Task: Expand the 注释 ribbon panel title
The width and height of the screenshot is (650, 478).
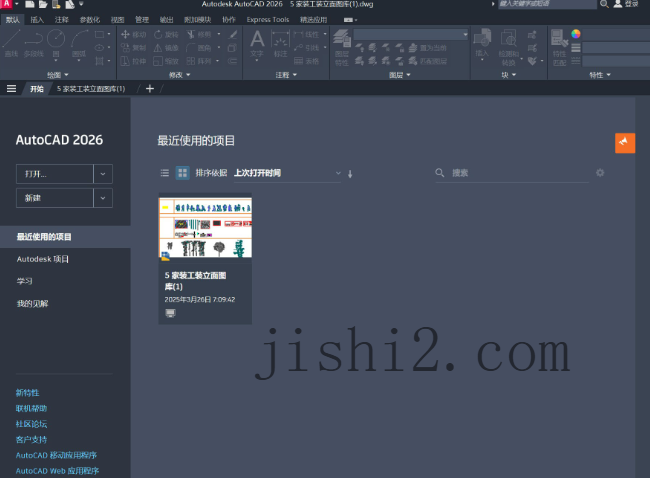Action: (286, 75)
